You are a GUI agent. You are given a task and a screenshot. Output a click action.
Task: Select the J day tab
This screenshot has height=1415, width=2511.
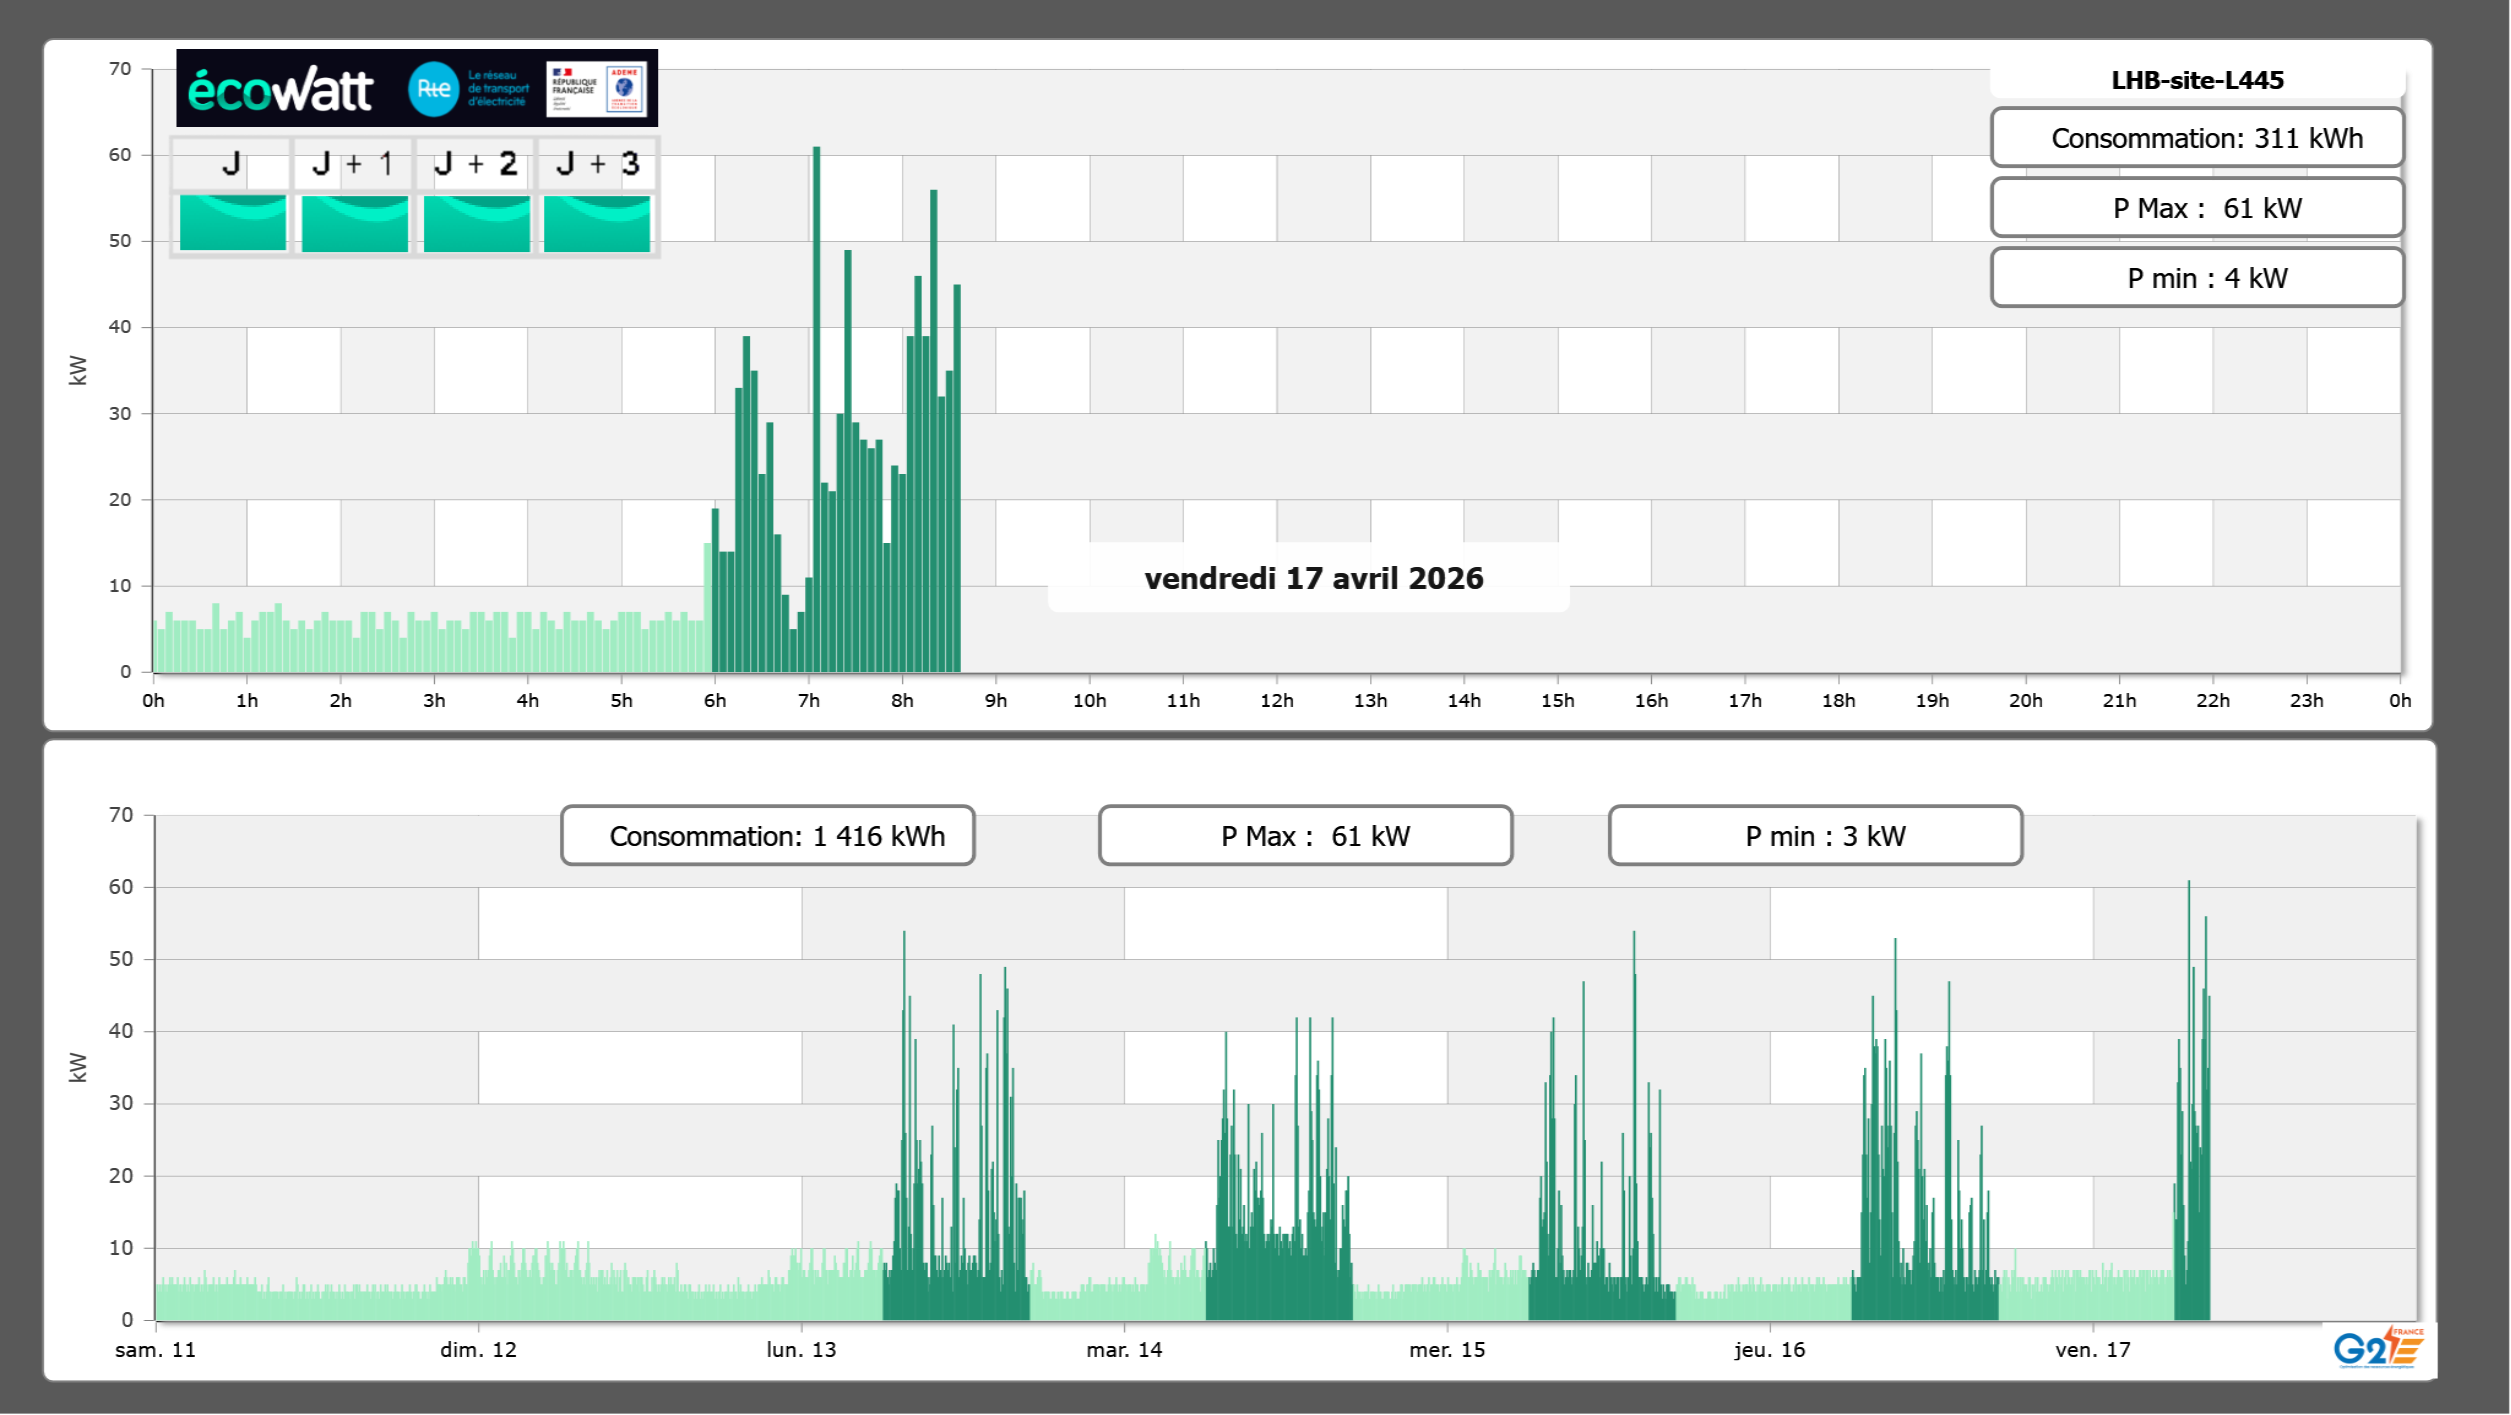[231, 164]
